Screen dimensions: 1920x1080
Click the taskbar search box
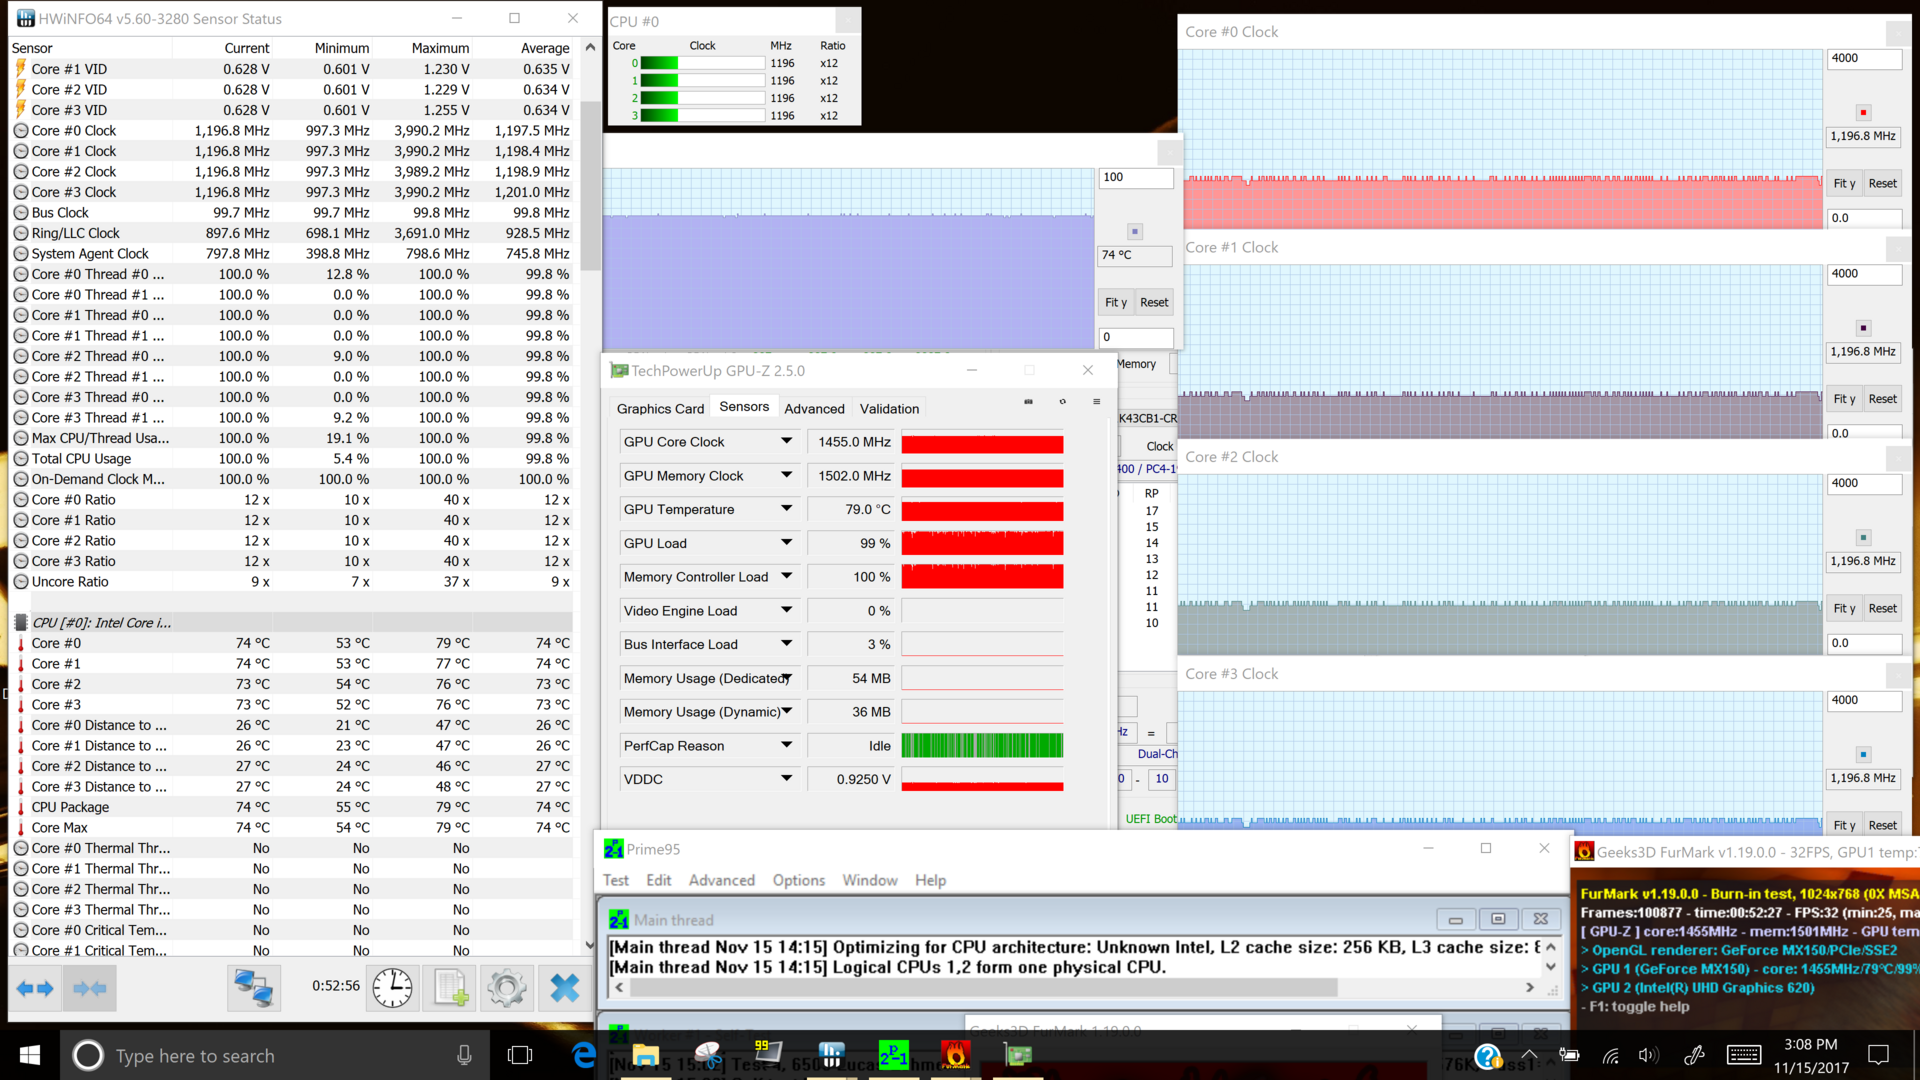(x=275, y=1056)
